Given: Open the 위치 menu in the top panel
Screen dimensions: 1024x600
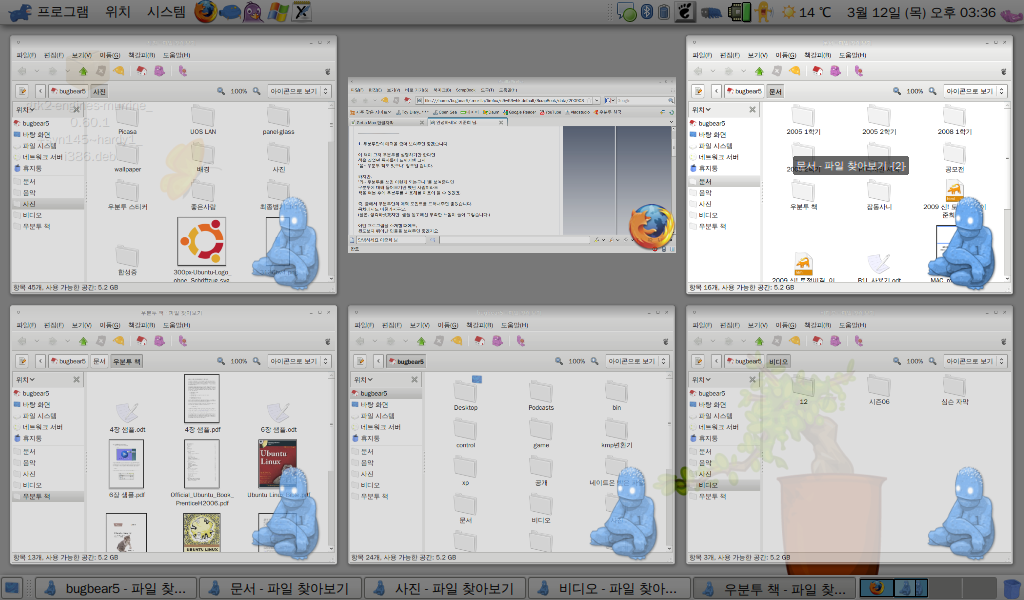Looking at the screenshot, I should [118, 12].
